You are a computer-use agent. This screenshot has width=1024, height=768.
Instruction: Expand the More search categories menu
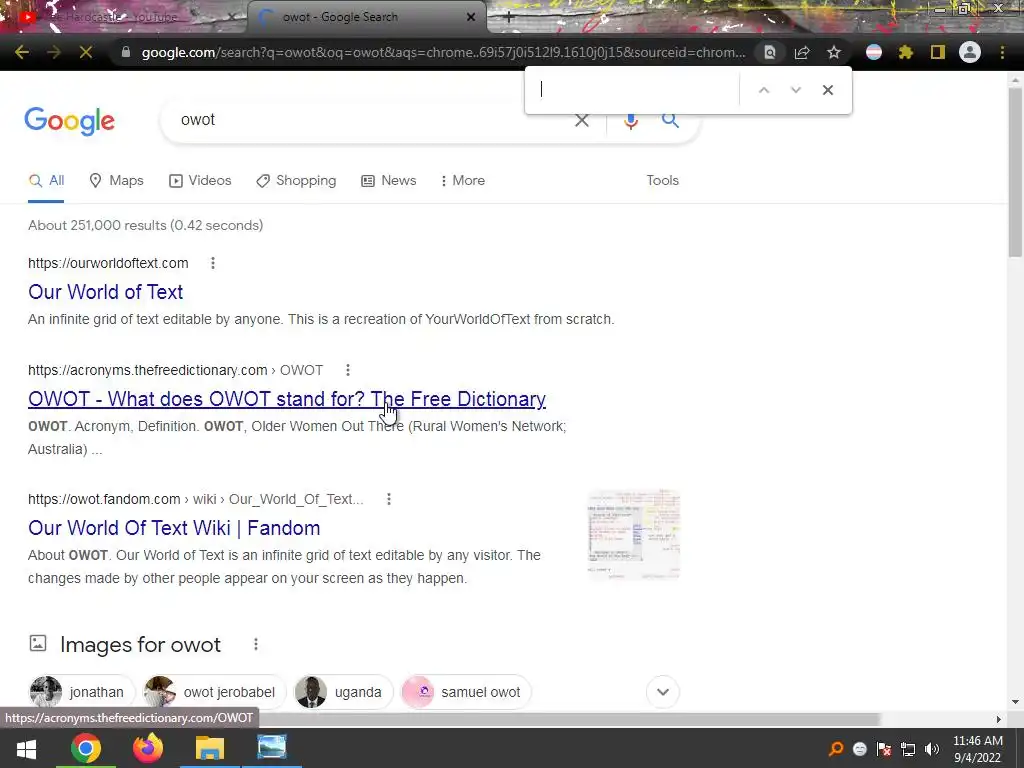[463, 181]
